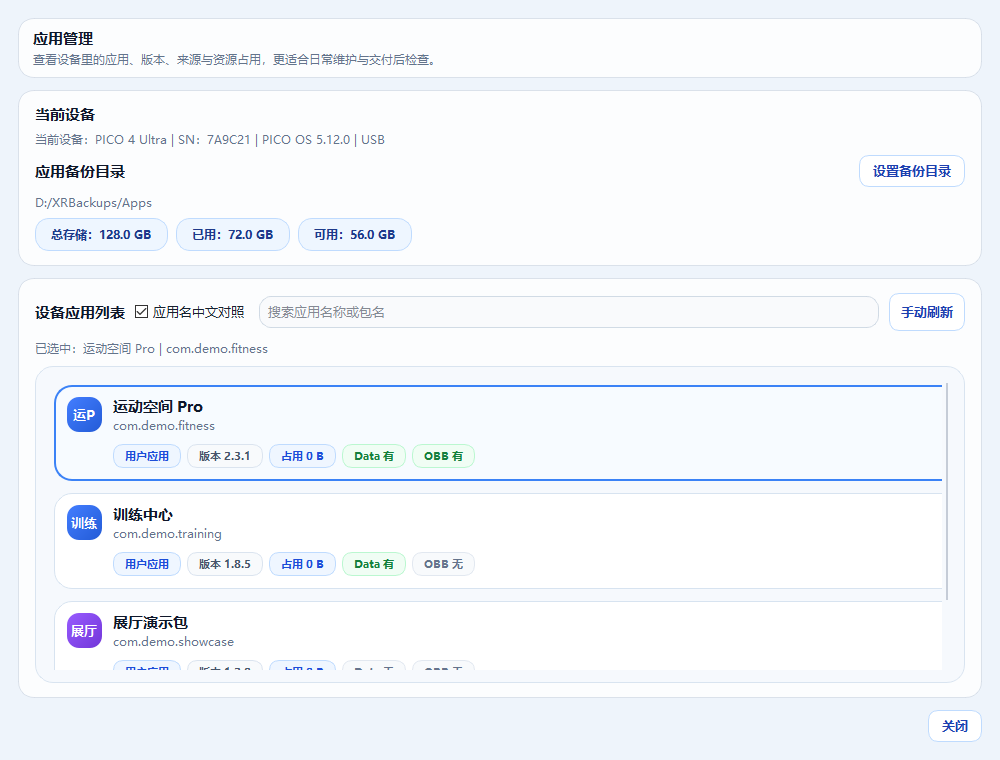Click the 已用: 72.0 GB chip
The image size is (1000, 760).
(x=233, y=235)
